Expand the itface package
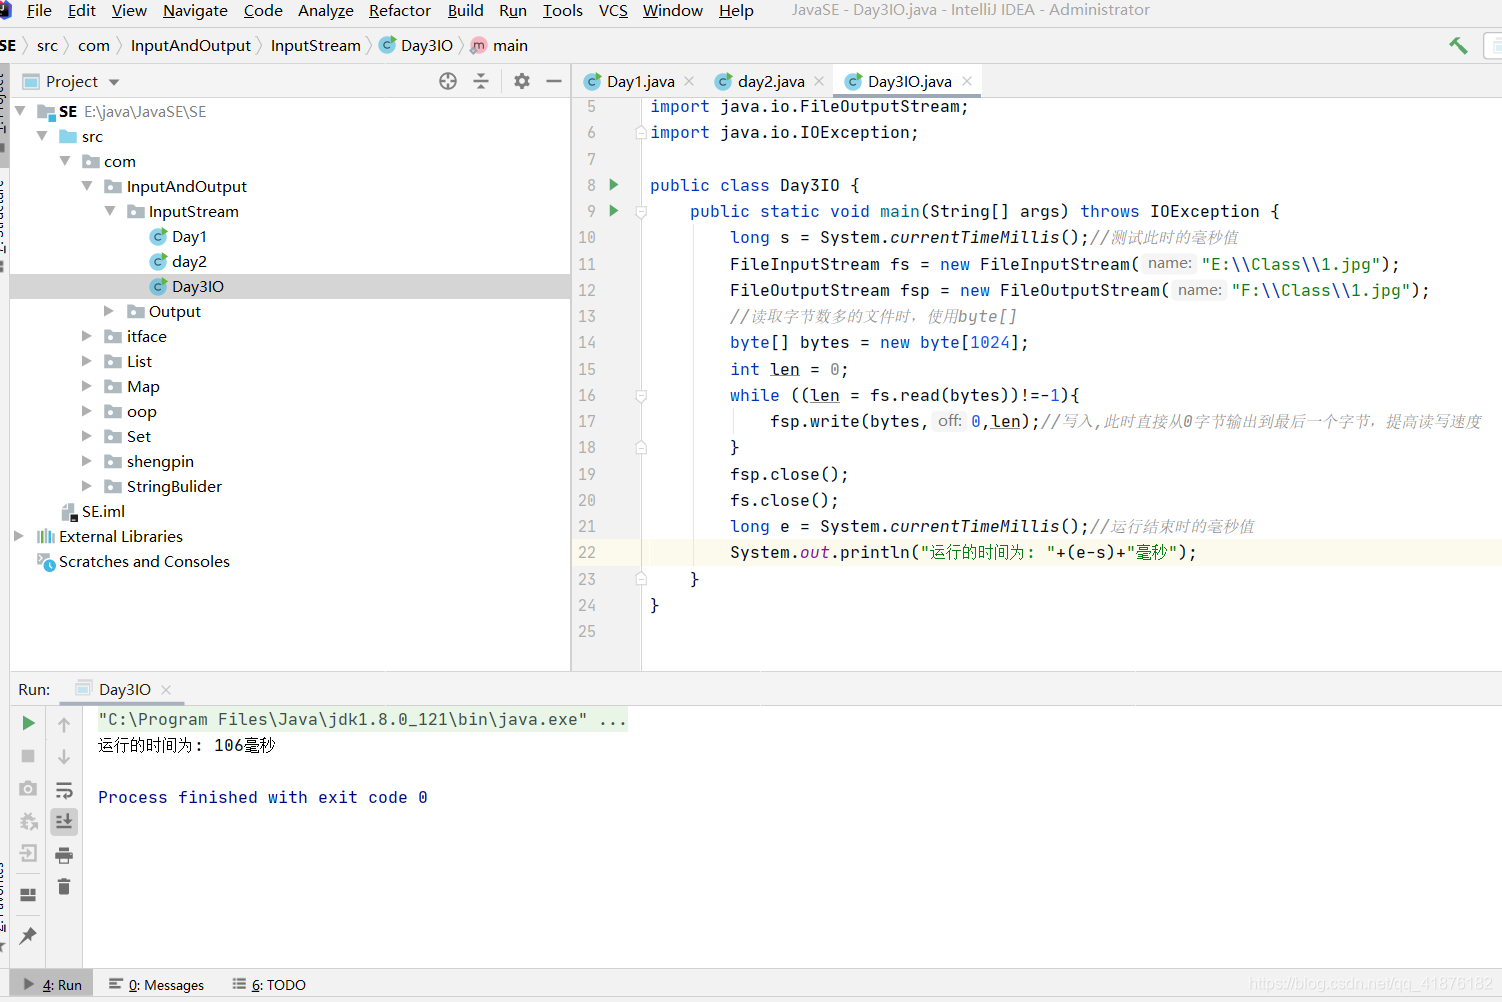The width and height of the screenshot is (1502, 1002). tap(87, 336)
